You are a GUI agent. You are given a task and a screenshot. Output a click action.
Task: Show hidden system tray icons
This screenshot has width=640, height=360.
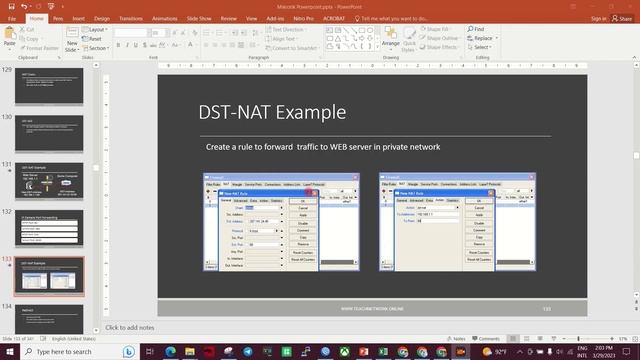pos(520,351)
